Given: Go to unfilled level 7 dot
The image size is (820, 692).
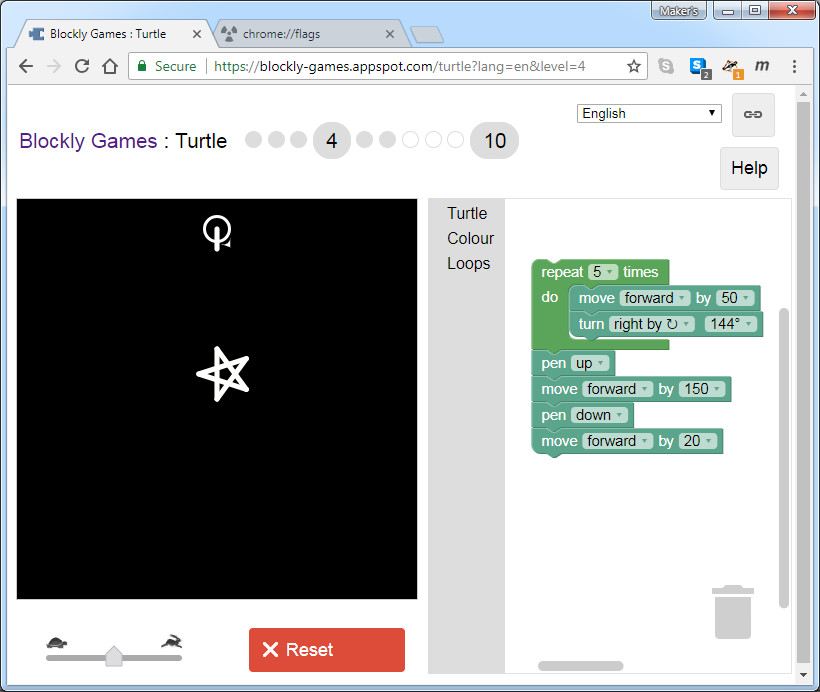Looking at the screenshot, I should (x=411, y=140).
